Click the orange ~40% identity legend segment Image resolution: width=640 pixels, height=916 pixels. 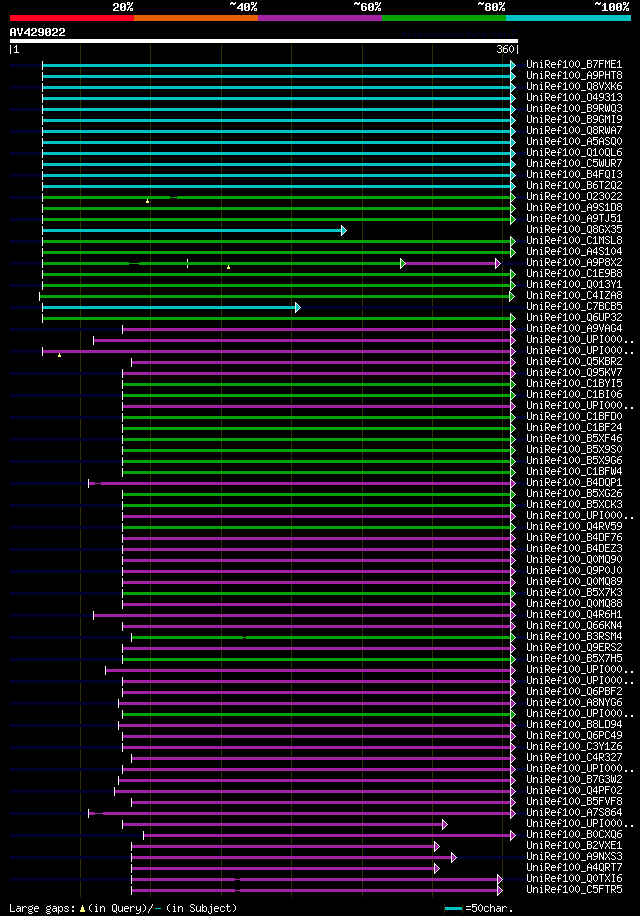(196, 18)
